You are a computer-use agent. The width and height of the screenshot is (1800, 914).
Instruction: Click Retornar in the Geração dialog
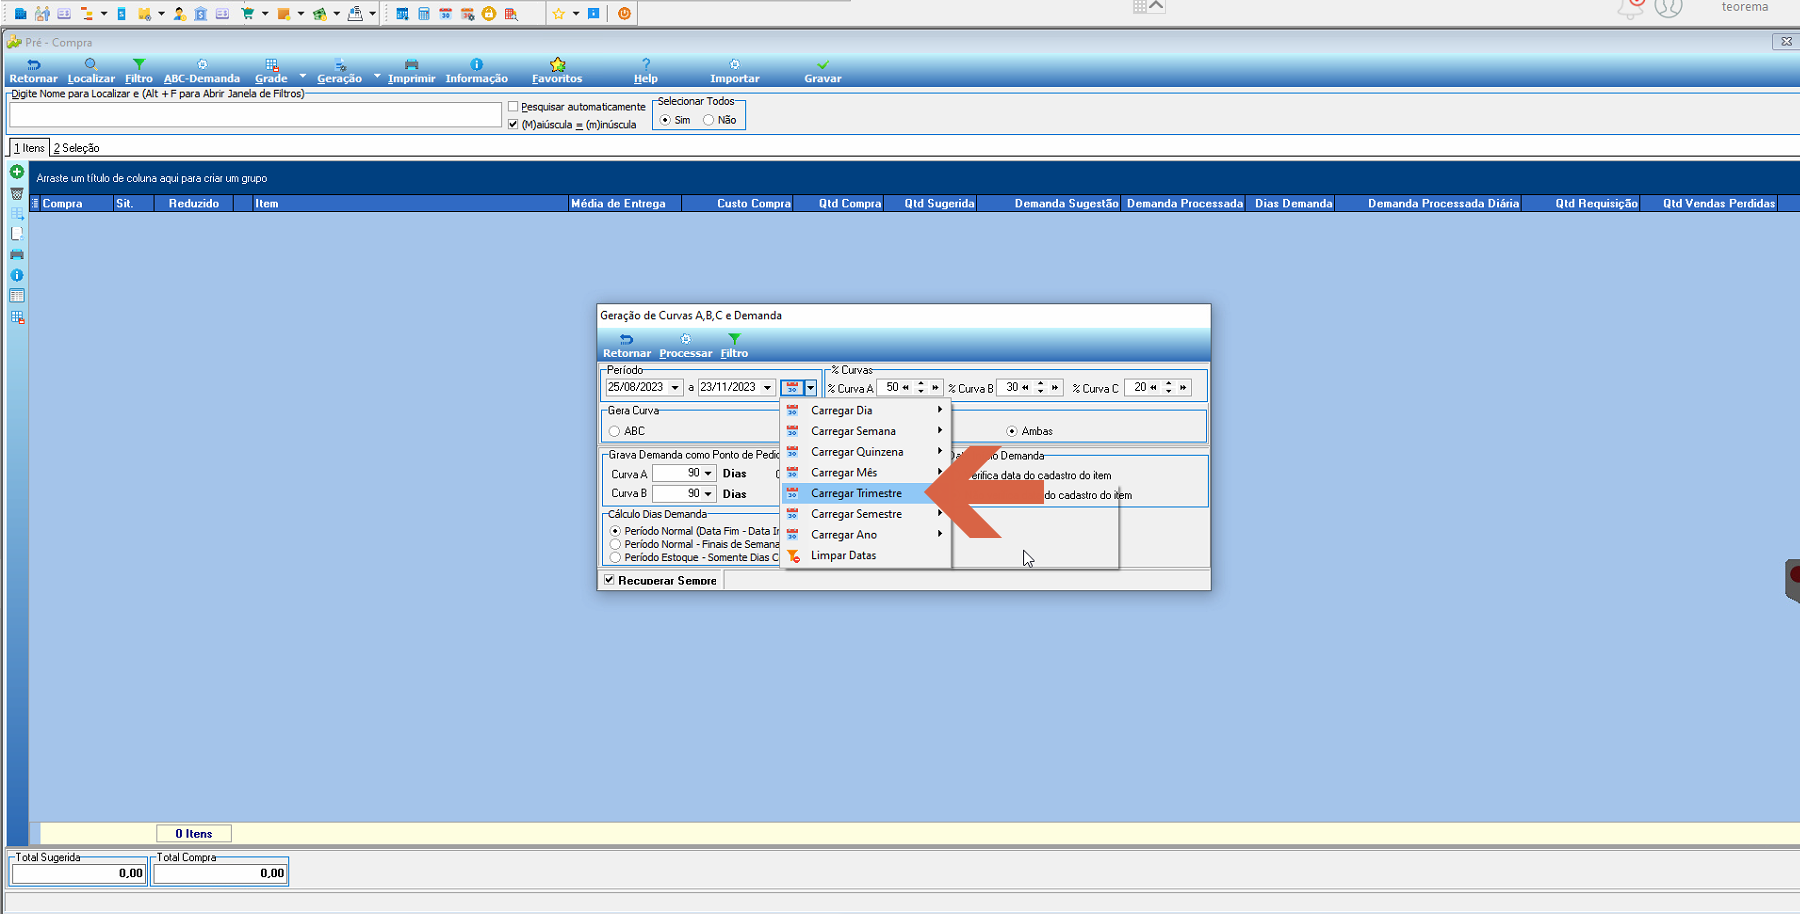click(626, 346)
